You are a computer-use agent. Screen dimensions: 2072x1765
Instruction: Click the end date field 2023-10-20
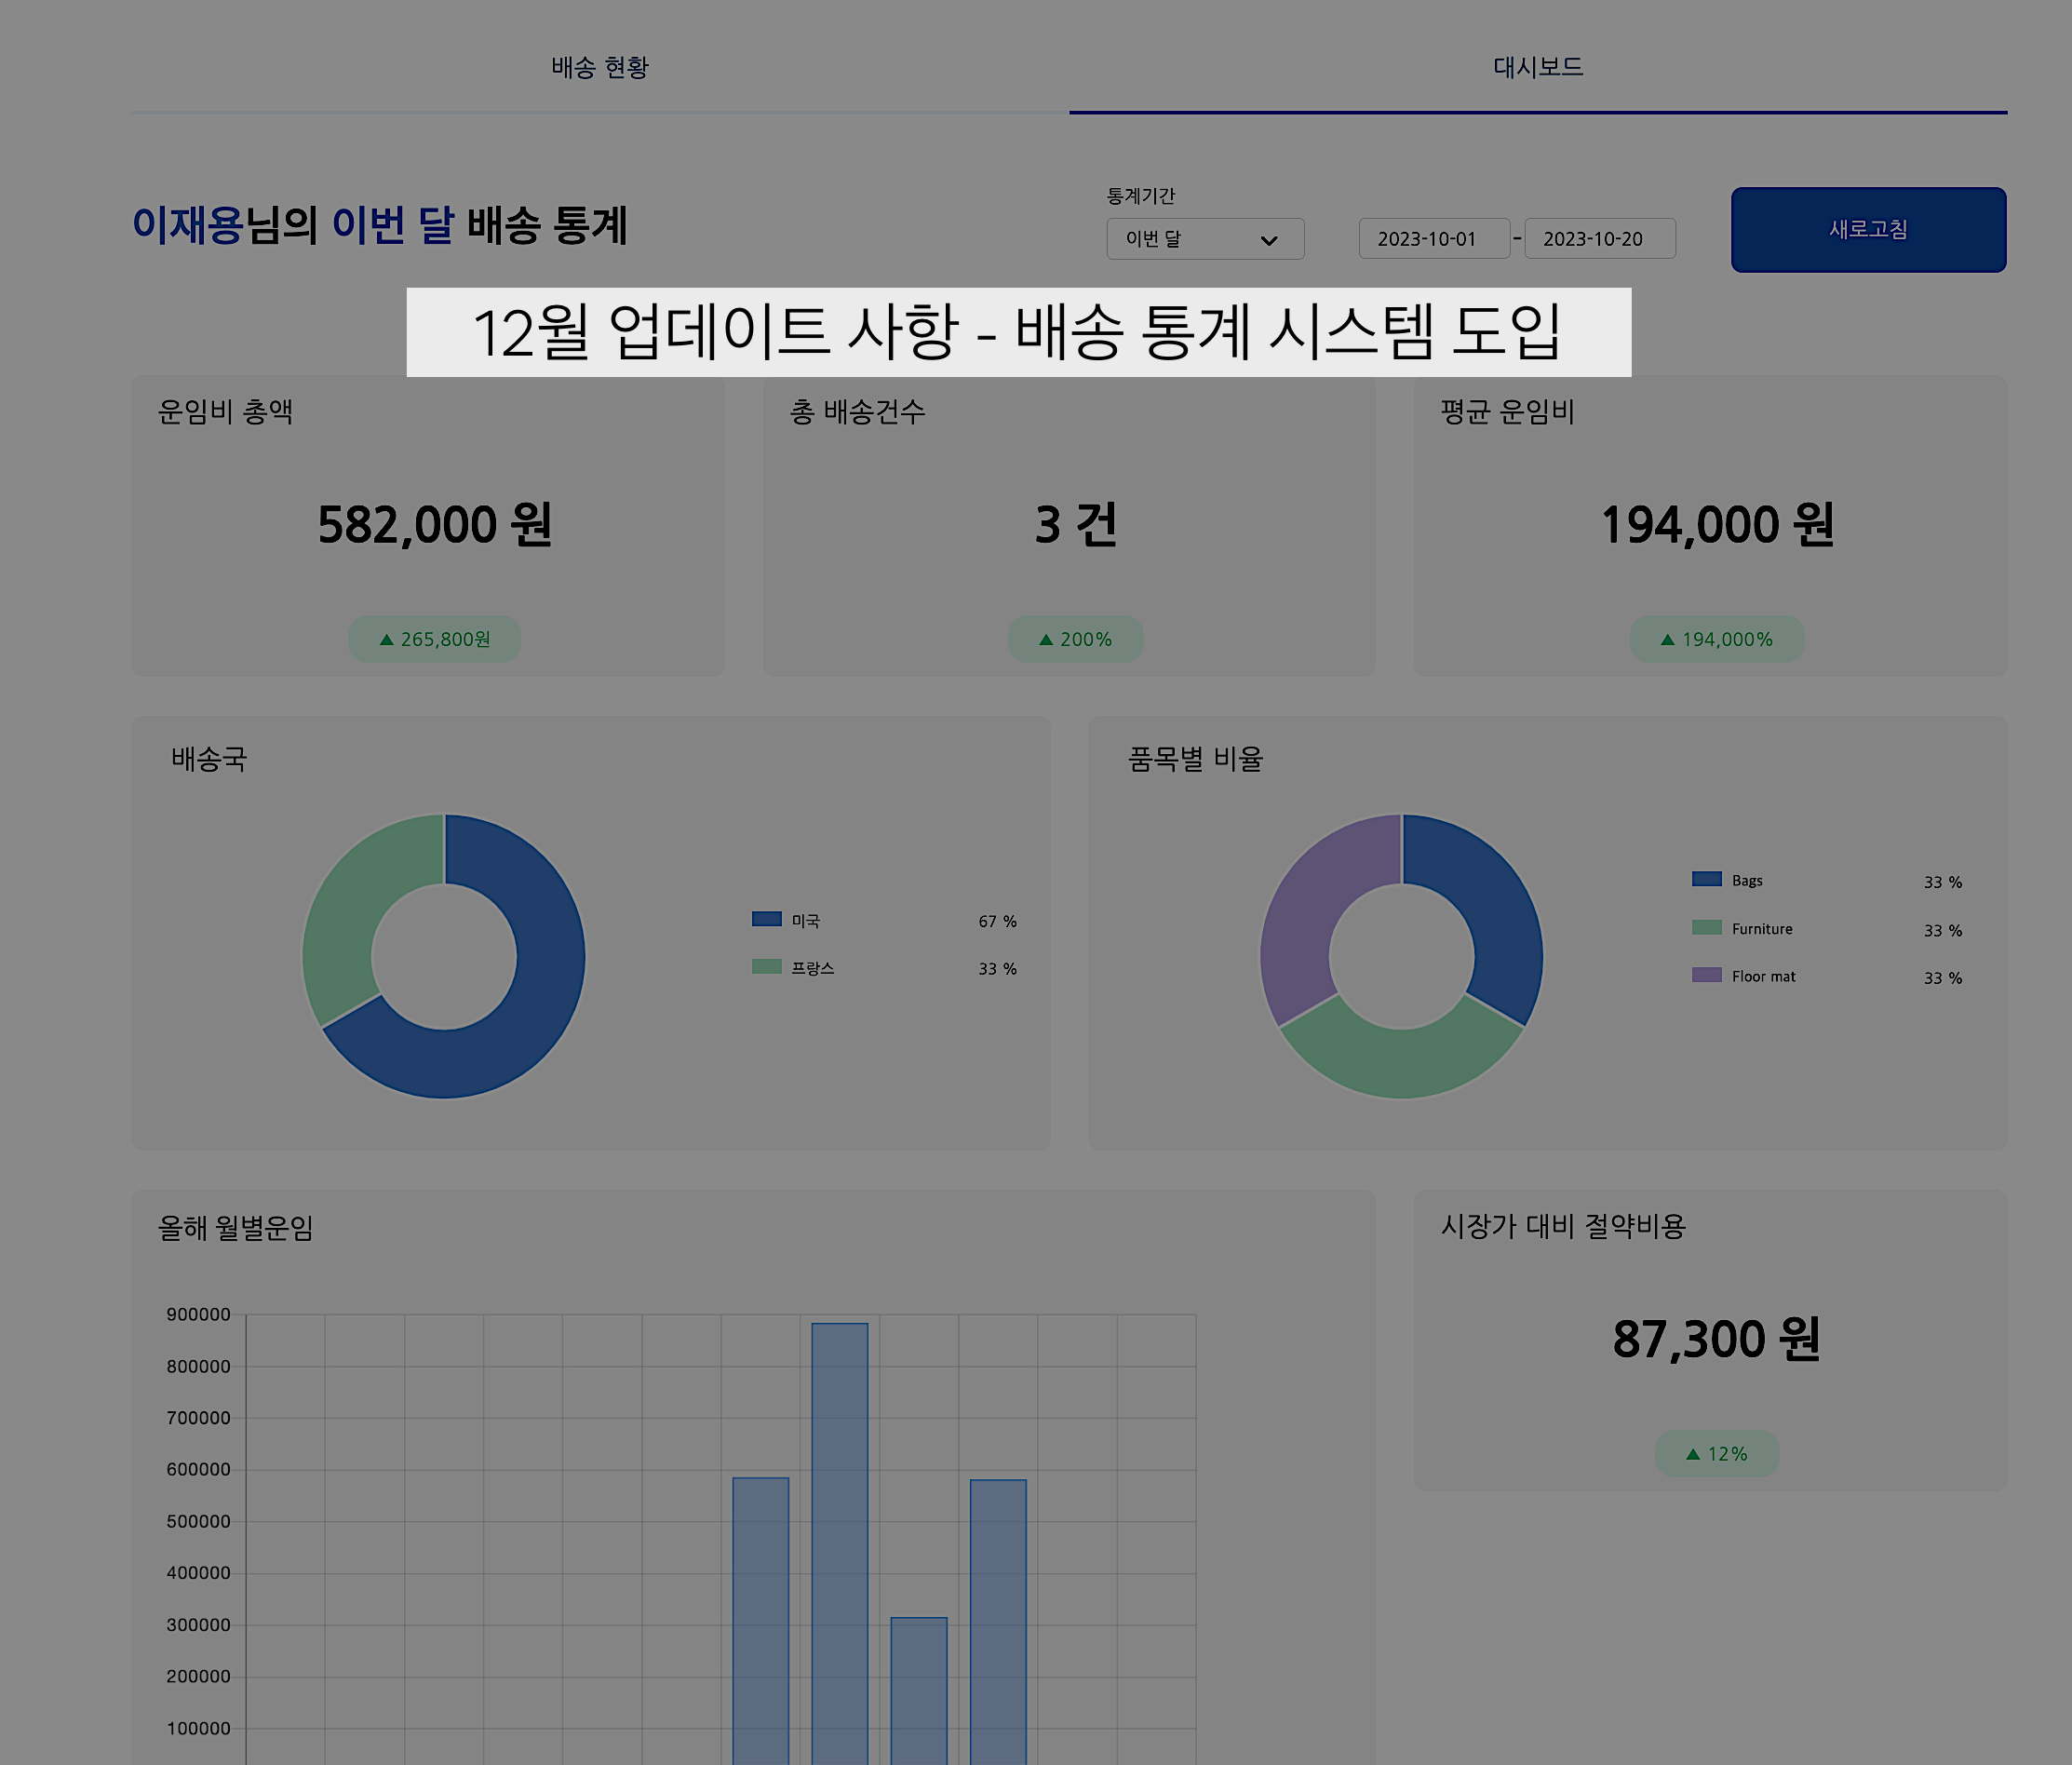point(1598,239)
